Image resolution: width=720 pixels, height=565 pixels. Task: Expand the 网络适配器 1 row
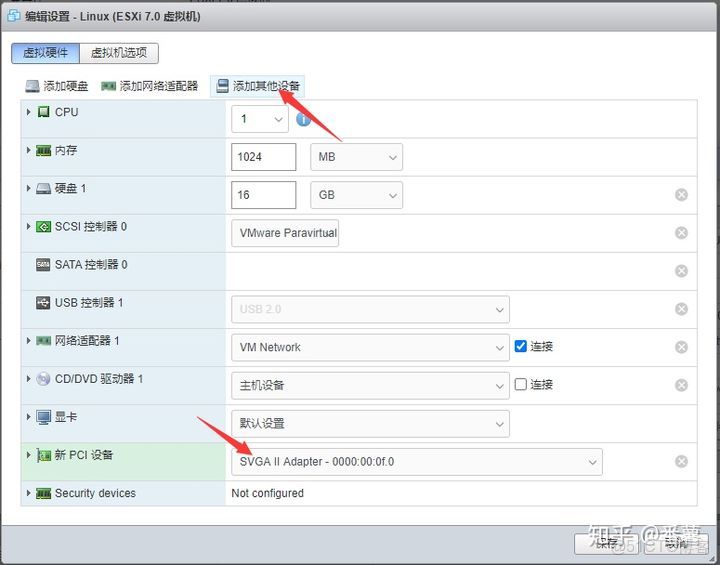(28, 341)
